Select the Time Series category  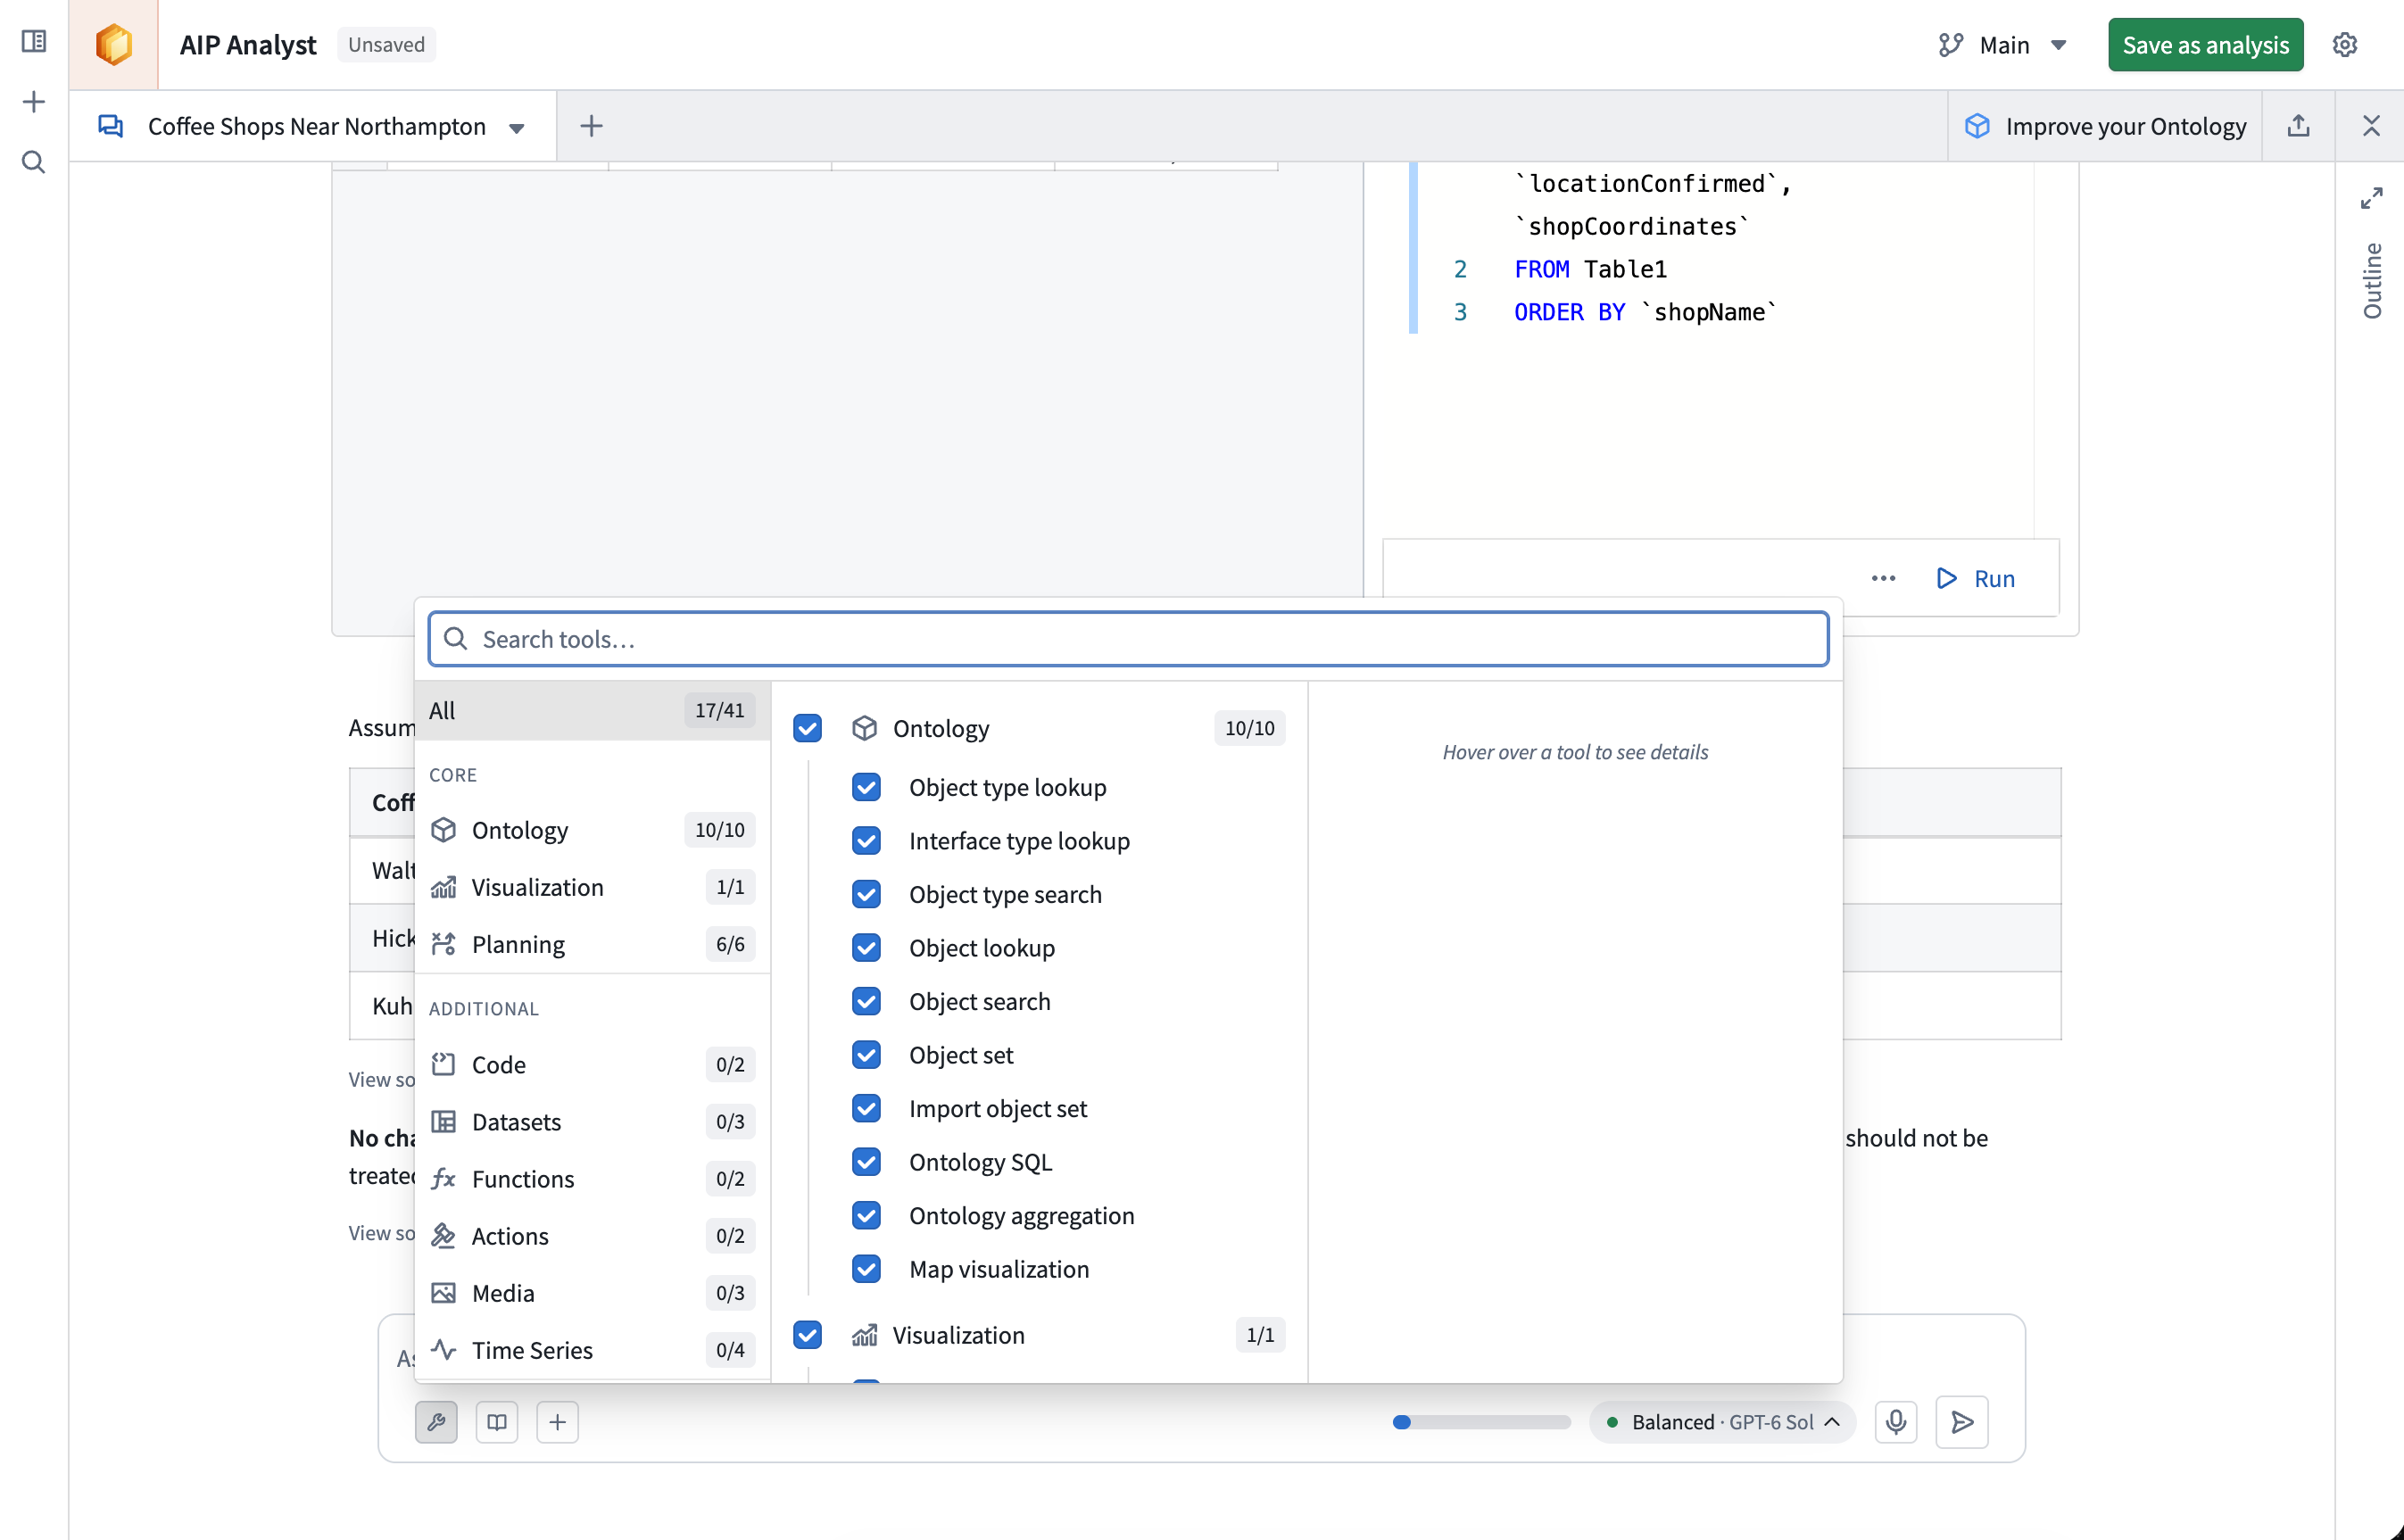(592, 1350)
